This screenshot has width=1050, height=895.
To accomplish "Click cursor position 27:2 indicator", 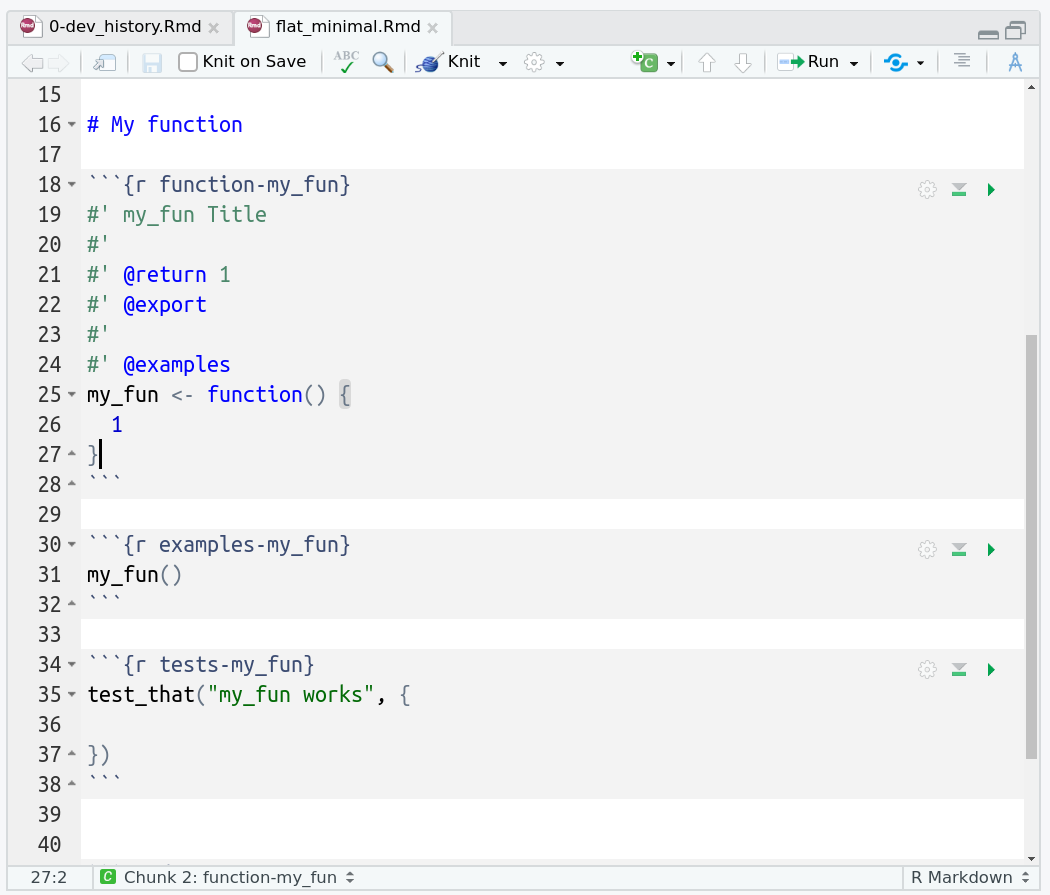I will pos(49,877).
